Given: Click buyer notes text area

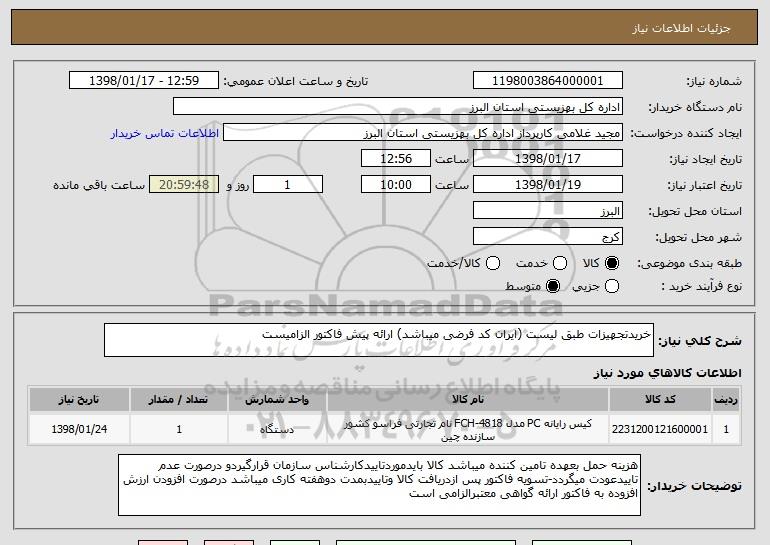Looking at the screenshot, I should coord(379,485).
